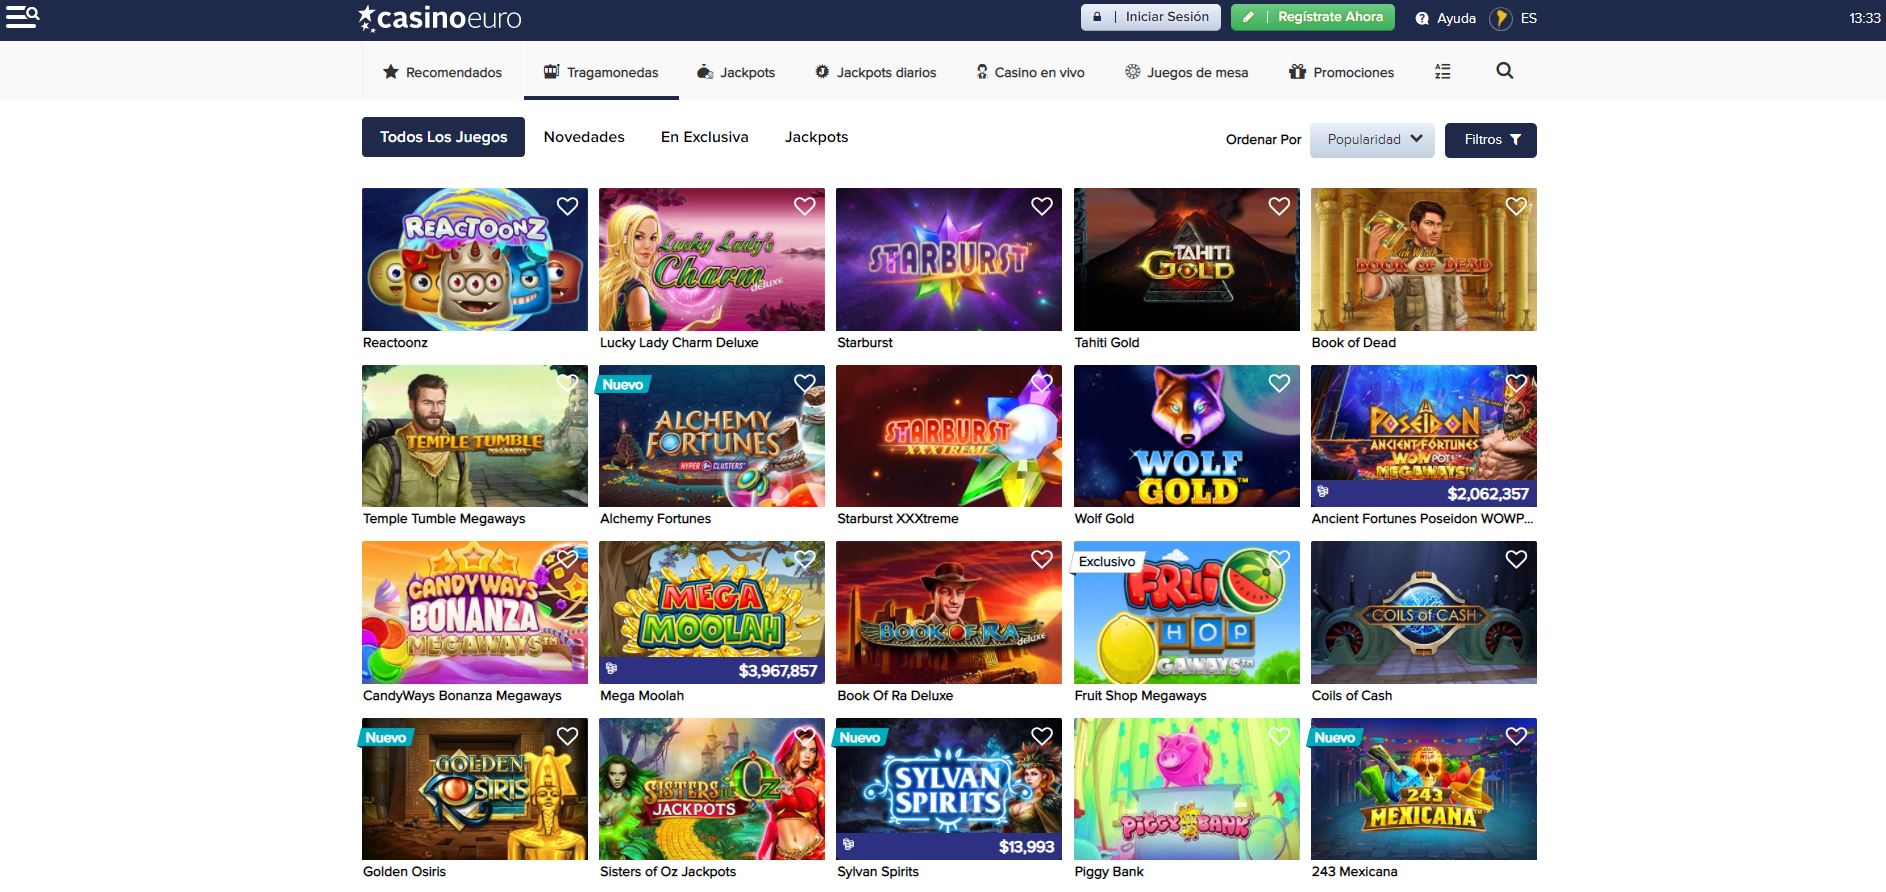Toggle favorite heart on Tahiti Gold
Image resolution: width=1886 pixels, height=892 pixels.
(1279, 206)
